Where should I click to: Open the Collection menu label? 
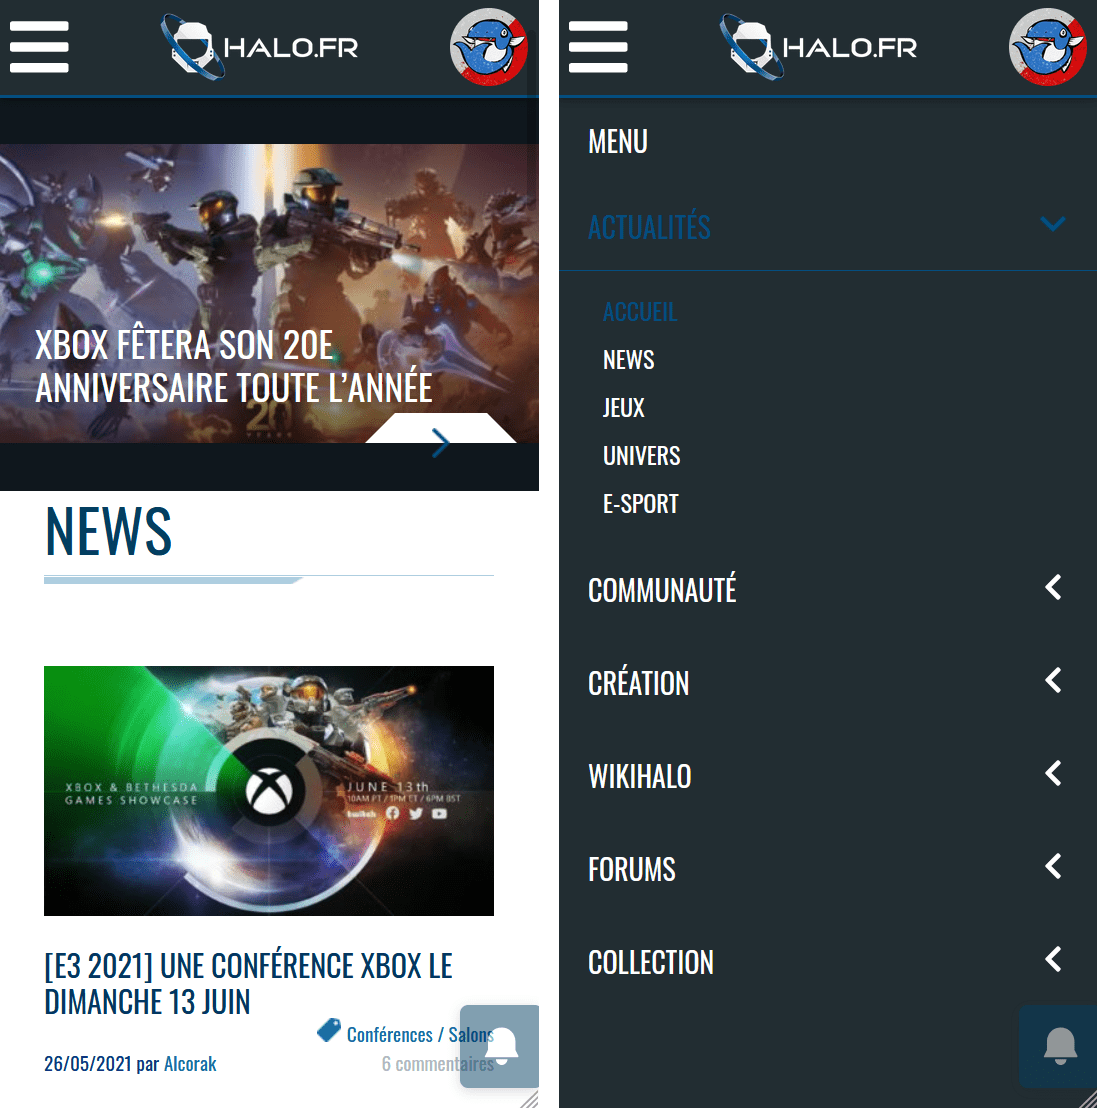click(x=650, y=962)
